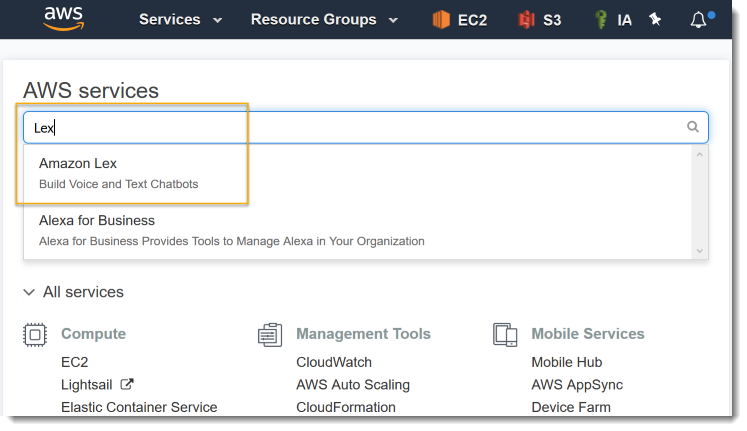747x431 pixels.
Task: Click the Mobile Services devices icon
Action: [x=505, y=335]
